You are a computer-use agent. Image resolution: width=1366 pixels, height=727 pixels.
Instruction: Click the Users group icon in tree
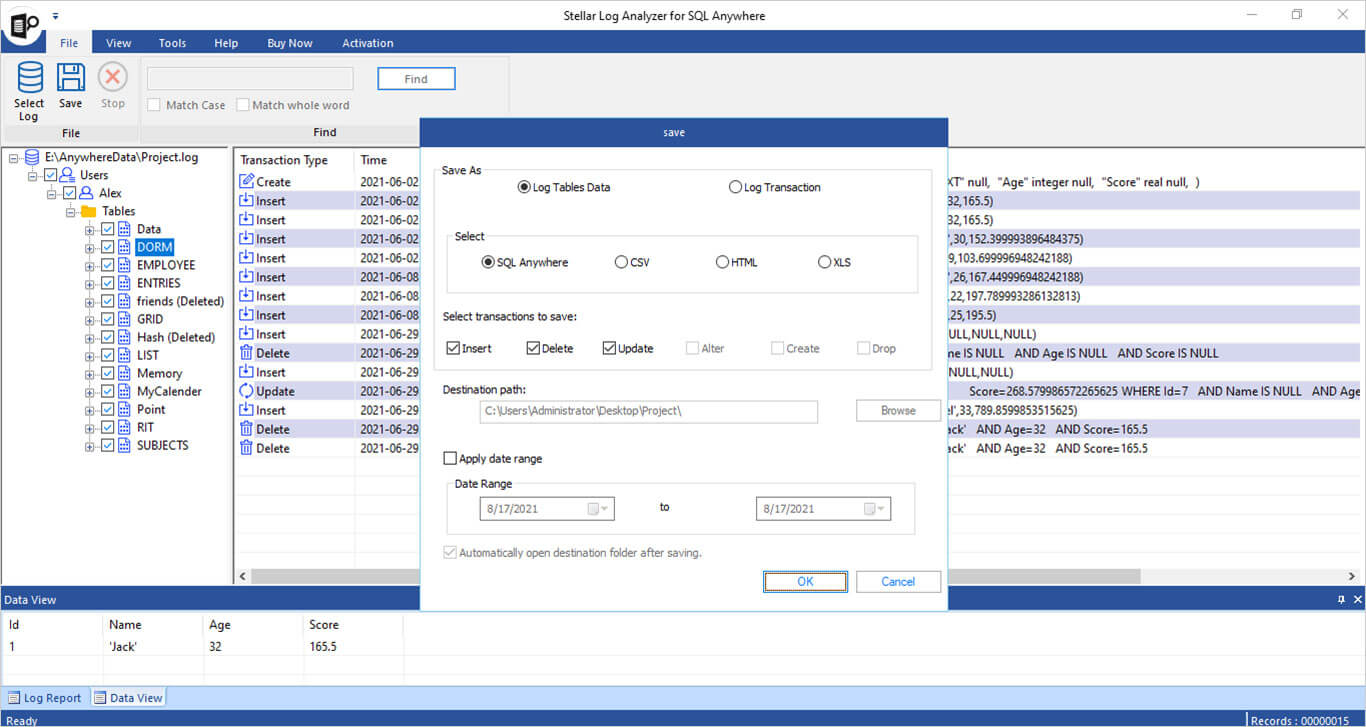pyautogui.click(x=68, y=175)
